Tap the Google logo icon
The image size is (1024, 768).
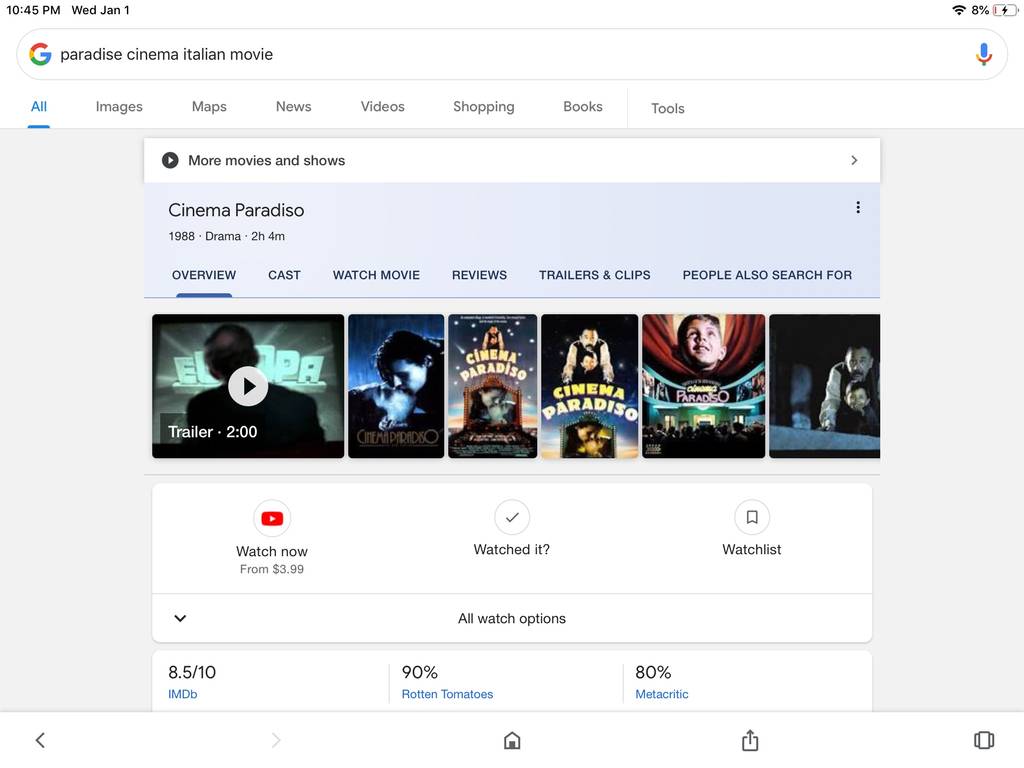[40, 54]
